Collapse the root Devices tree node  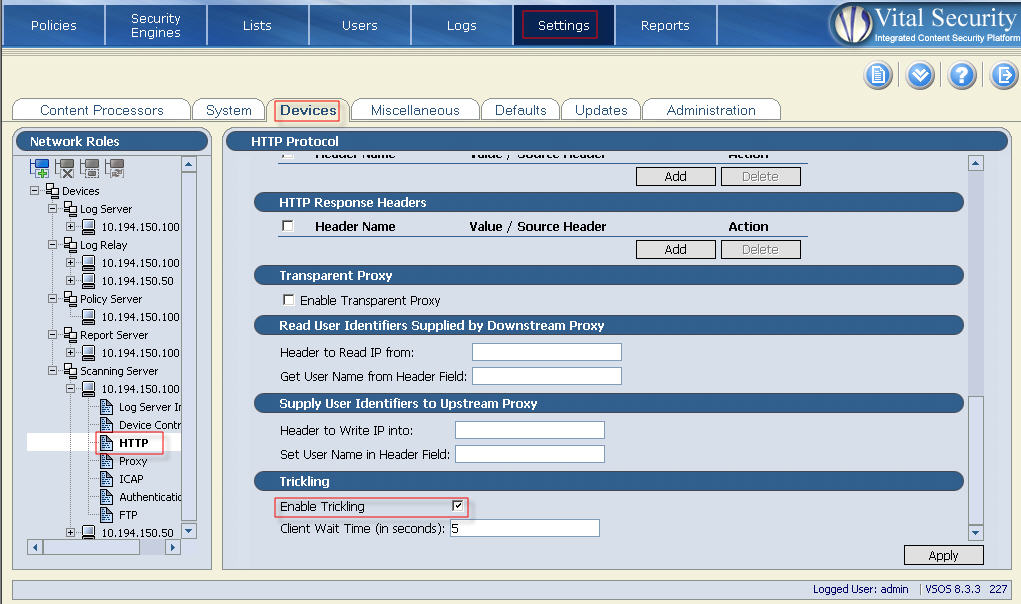[x=35, y=191]
